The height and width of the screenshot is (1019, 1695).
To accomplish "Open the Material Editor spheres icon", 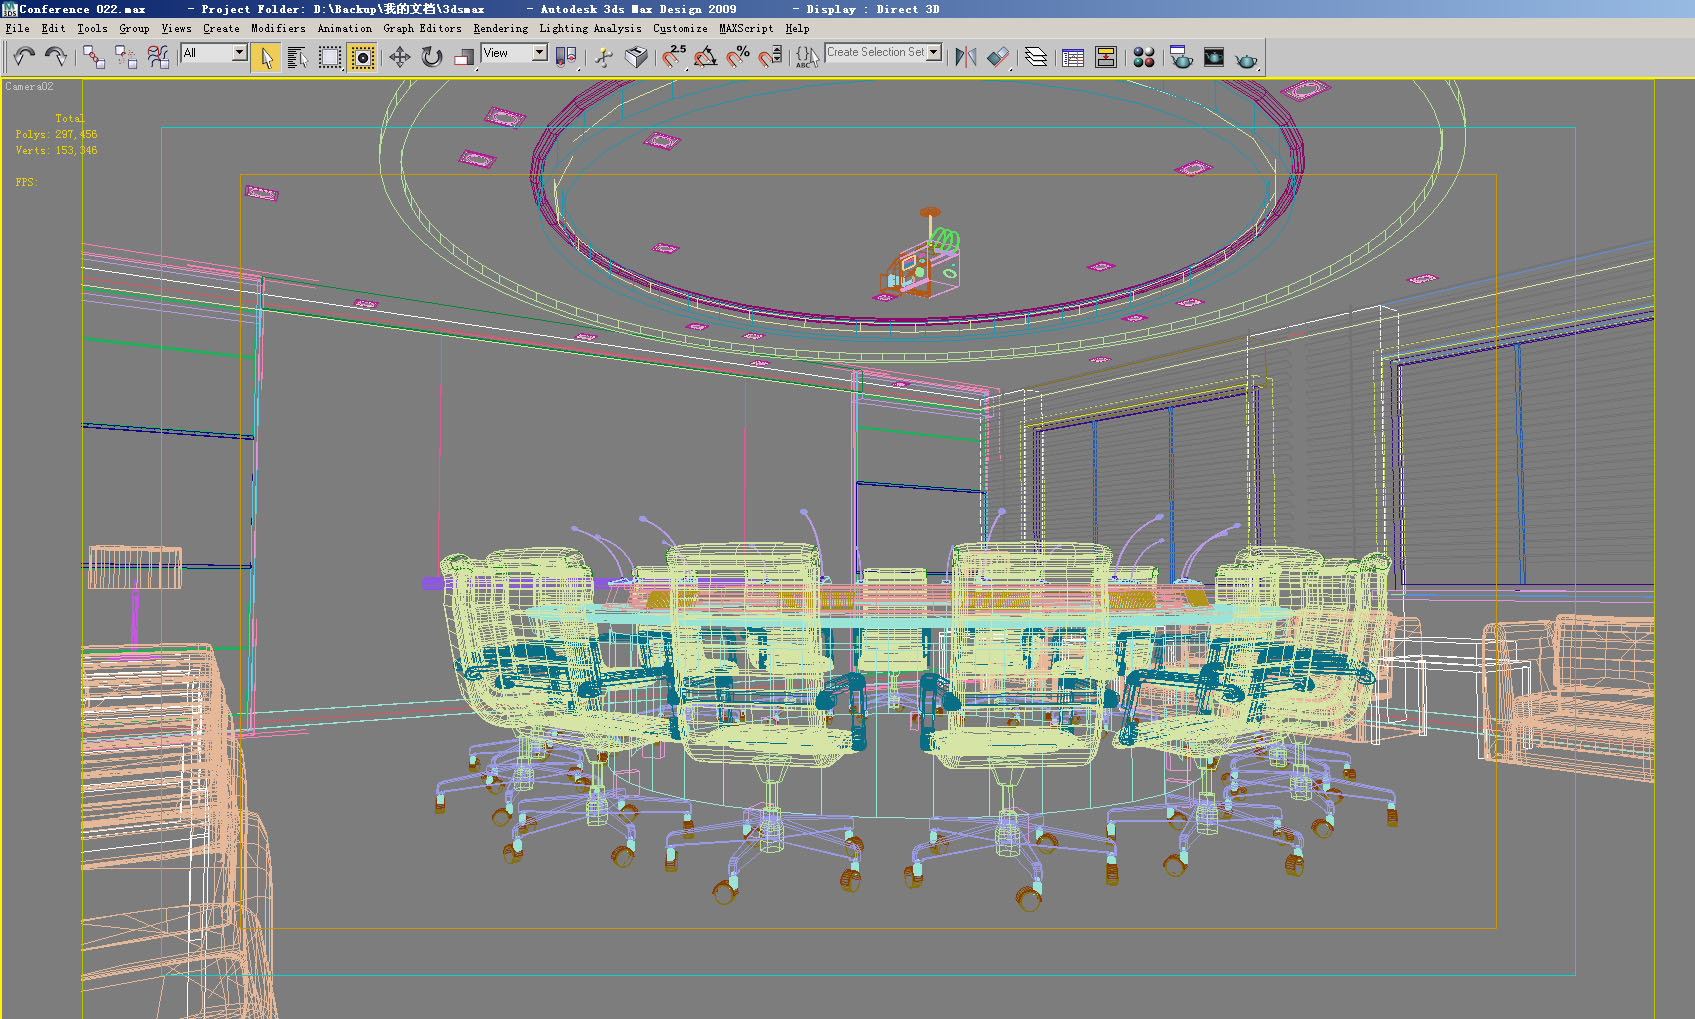I will pos(1144,57).
